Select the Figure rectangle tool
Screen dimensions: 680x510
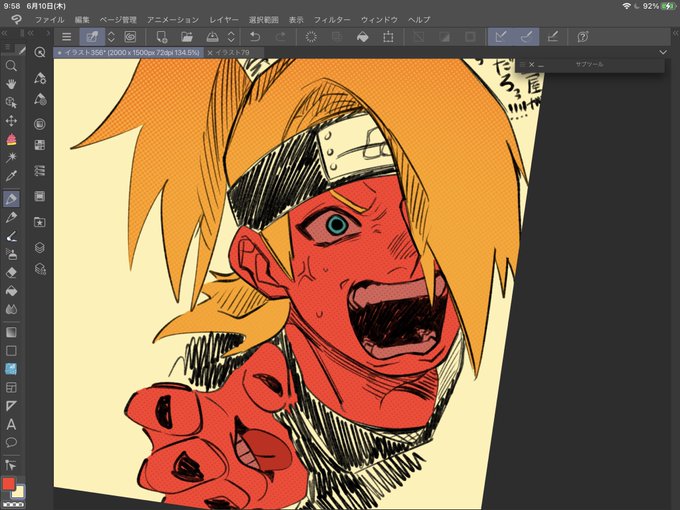click(x=11, y=350)
